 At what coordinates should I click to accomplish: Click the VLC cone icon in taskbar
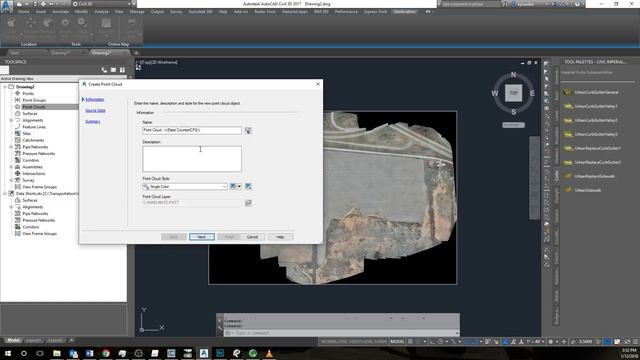click(x=269, y=353)
